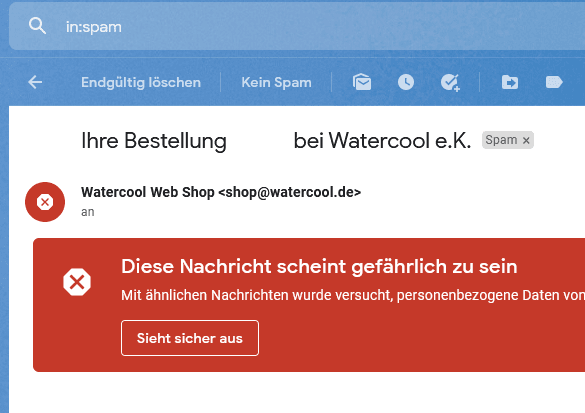Viewport: 585px width, 413px height.
Task: Focus the in:spam search field
Action: click(x=298, y=26)
